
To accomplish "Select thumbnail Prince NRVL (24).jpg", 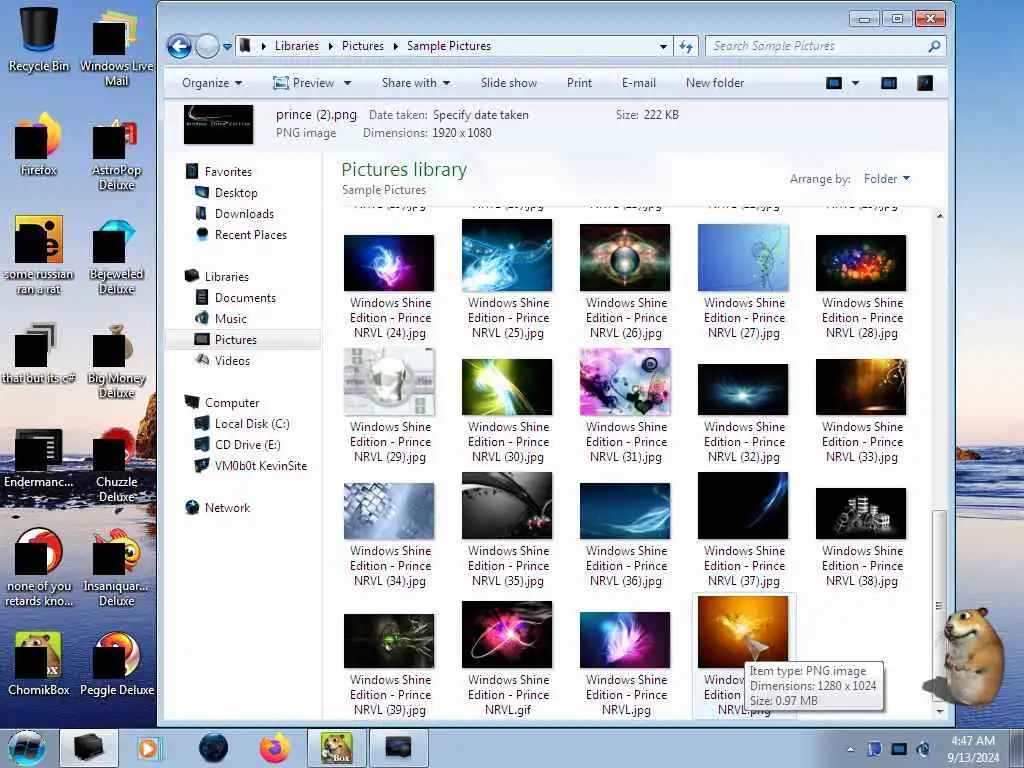I will point(389,263).
